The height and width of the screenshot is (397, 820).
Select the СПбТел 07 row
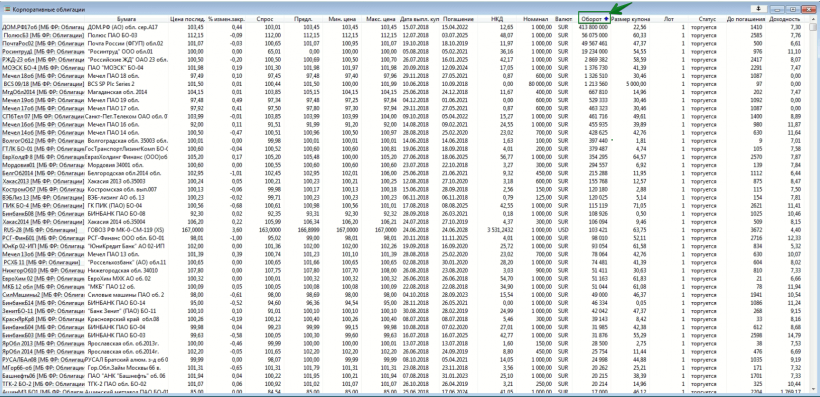405,116
